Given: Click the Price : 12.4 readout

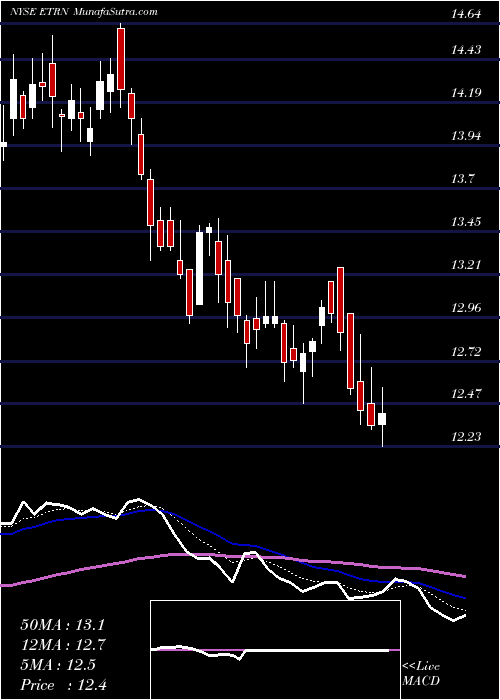Looking at the screenshot, I should click(x=64, y=685).
